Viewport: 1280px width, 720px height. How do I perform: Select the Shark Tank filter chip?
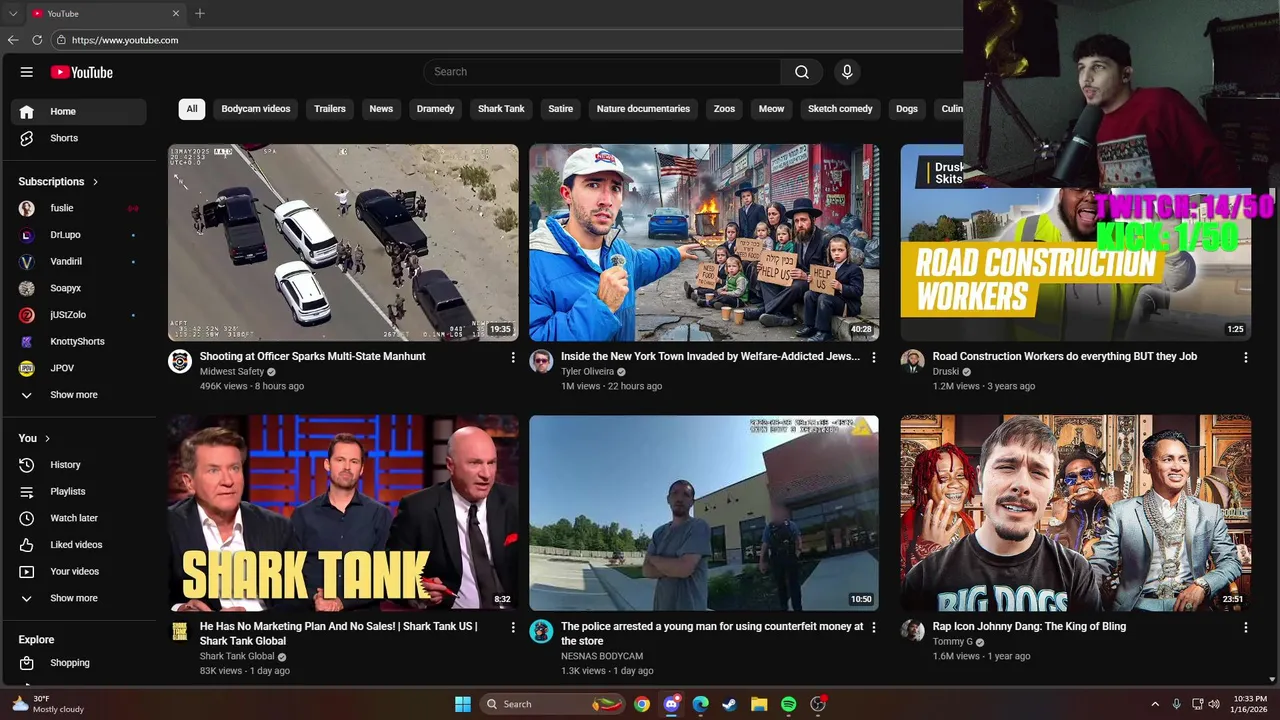[x=501, y=109]
